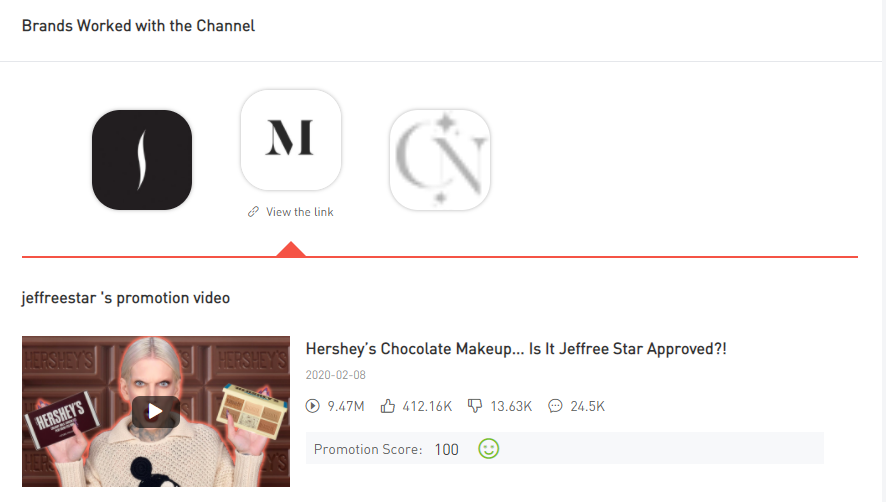The width and height of the screenshot is (886, 502).
Task: Click the '9.47M' views count
Action: pos(346,406)
